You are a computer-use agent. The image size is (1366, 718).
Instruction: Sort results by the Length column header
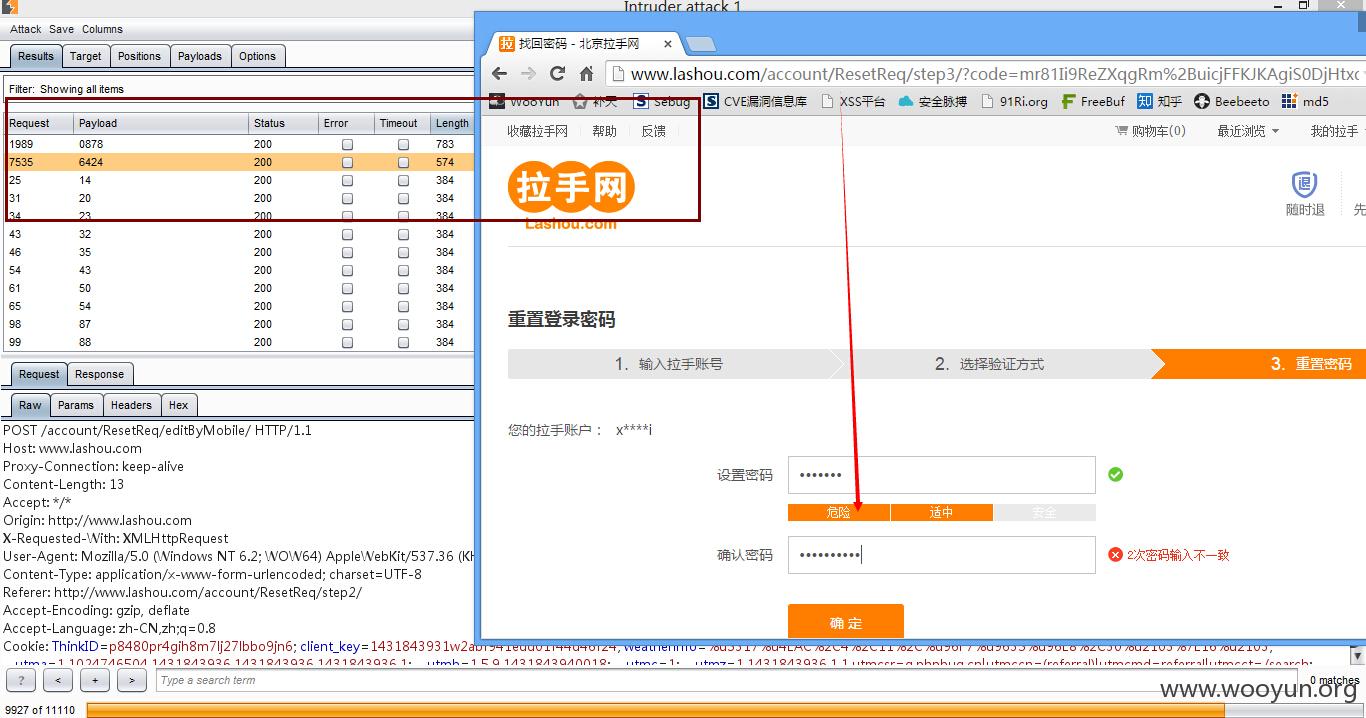click(452, 123)
